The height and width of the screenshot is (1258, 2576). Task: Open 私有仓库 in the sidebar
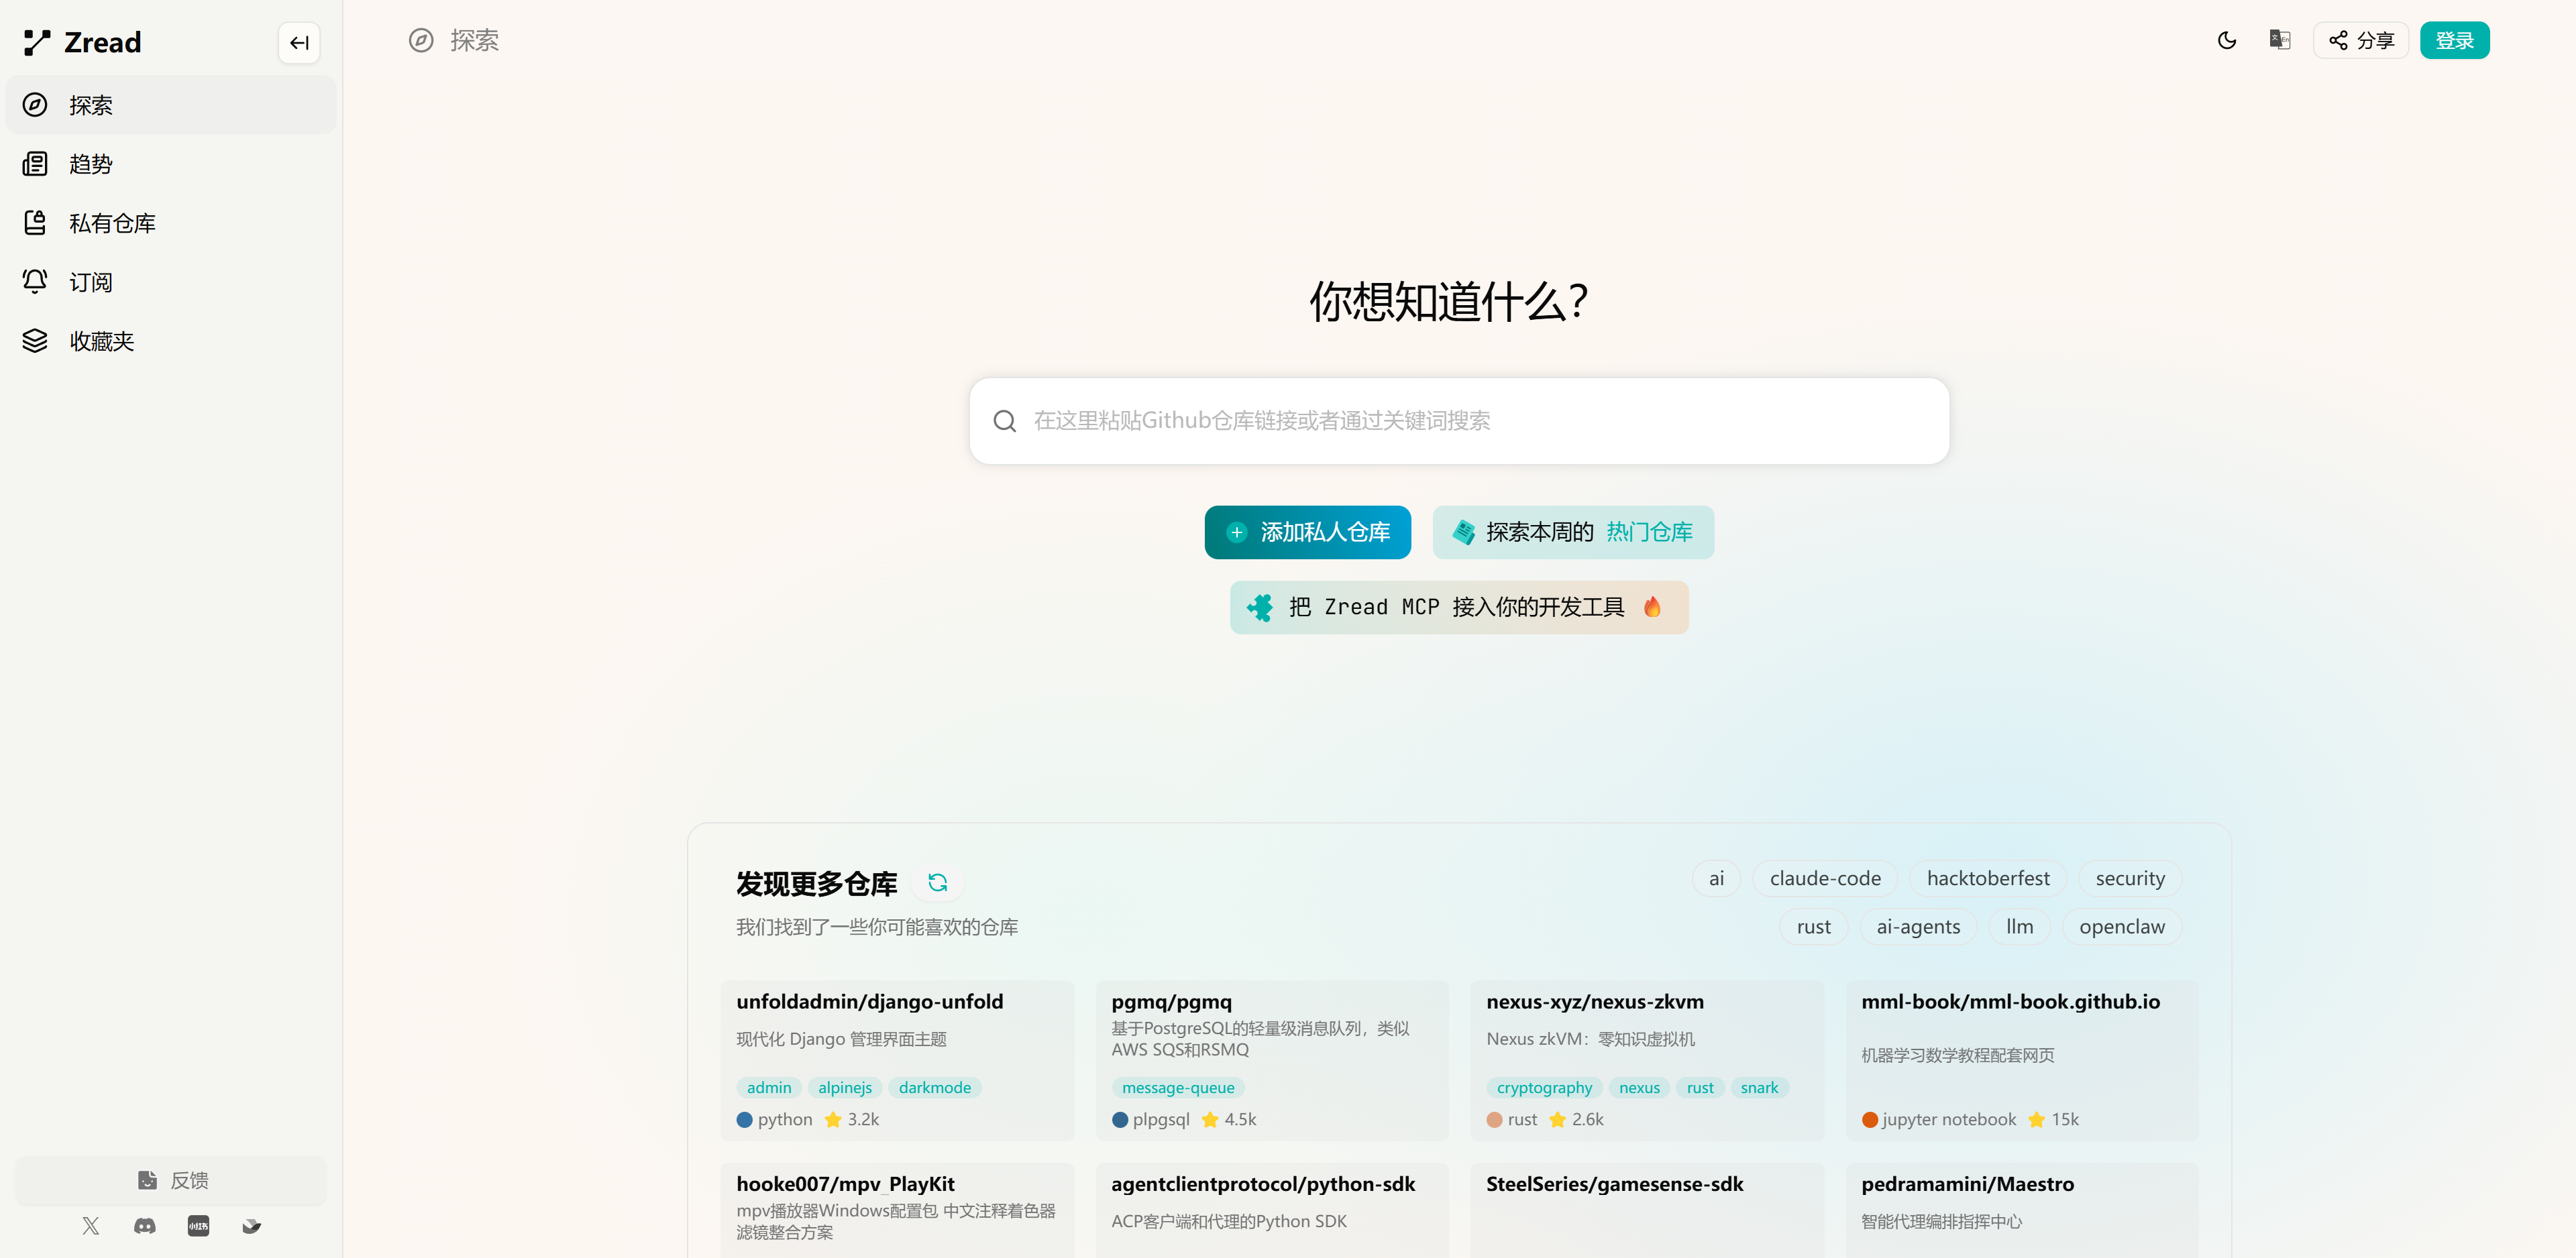111,223
